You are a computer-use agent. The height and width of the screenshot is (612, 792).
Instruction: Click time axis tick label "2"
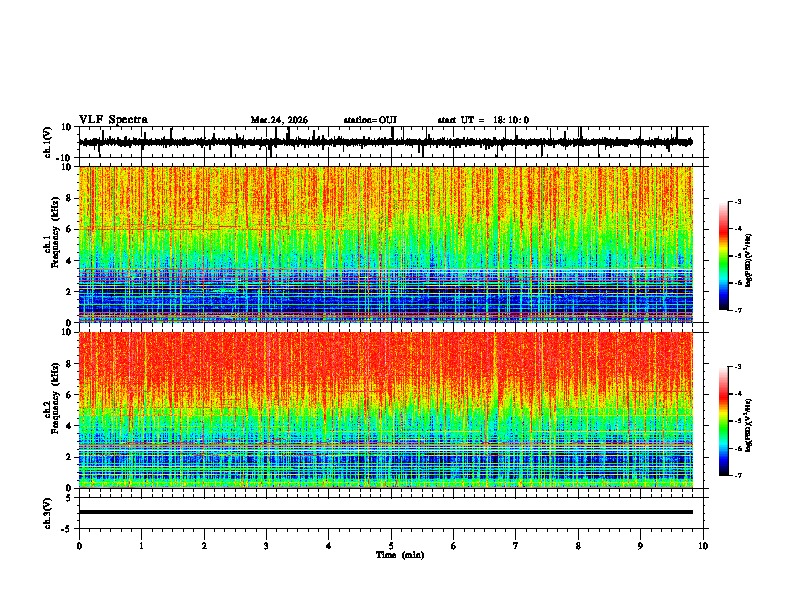coord(204,546)
